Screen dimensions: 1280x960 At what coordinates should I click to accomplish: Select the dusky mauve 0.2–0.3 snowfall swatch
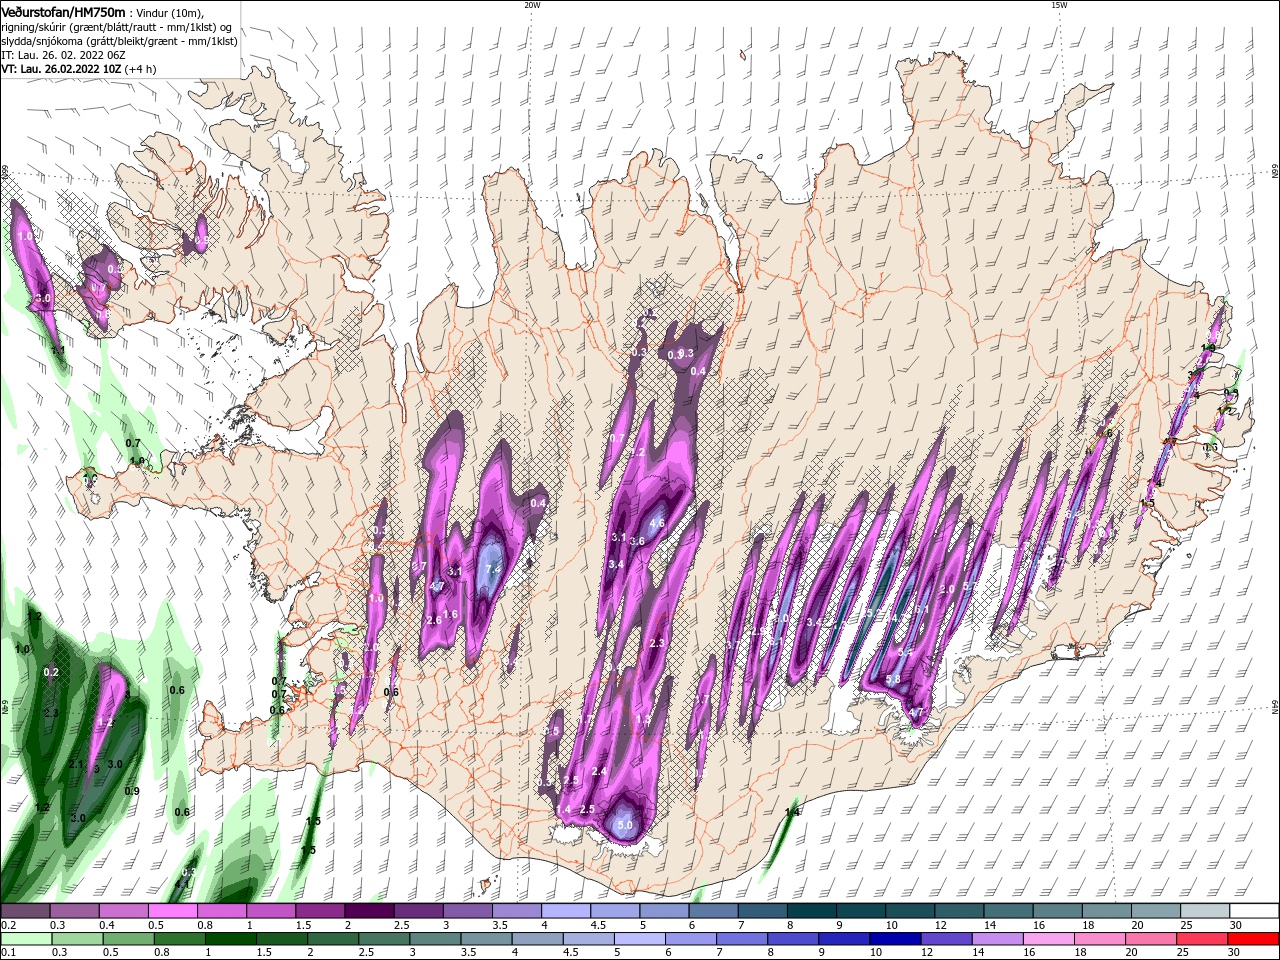[25, 911]
